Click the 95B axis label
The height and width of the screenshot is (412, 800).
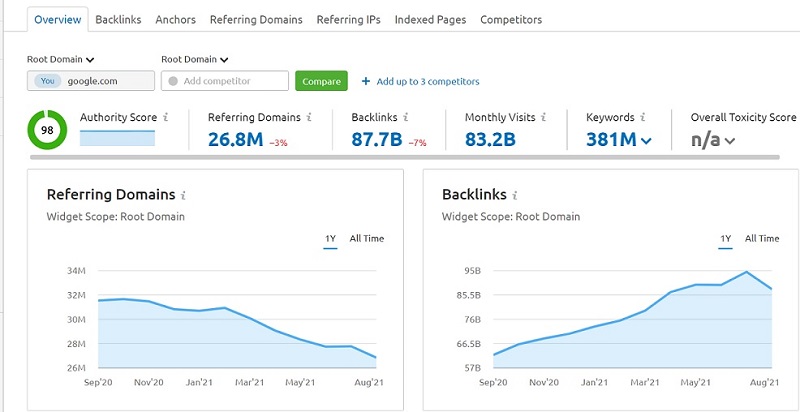pos(472,270)
